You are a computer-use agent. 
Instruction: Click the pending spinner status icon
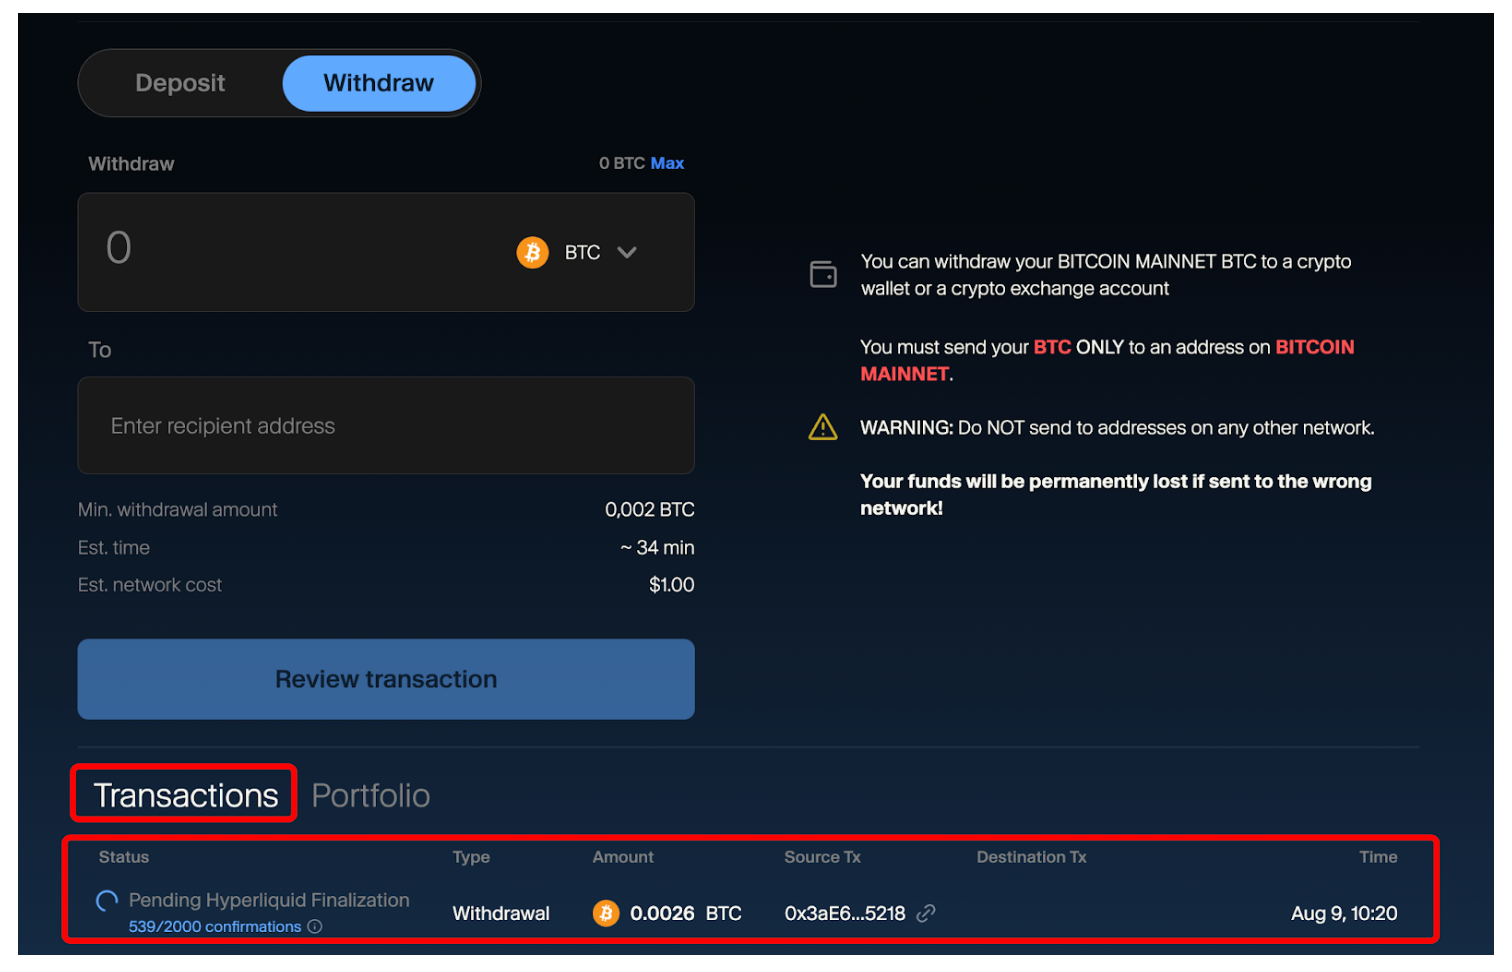click(107, 901)
